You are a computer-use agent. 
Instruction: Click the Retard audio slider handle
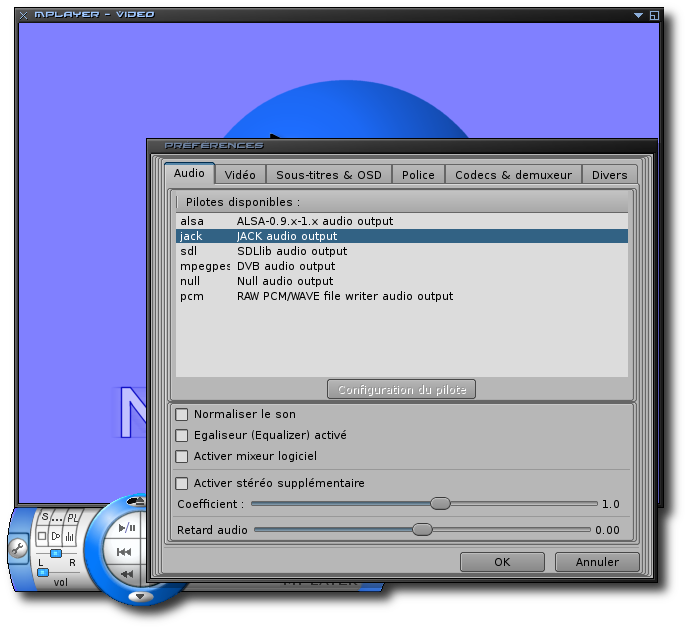[422, 530]
